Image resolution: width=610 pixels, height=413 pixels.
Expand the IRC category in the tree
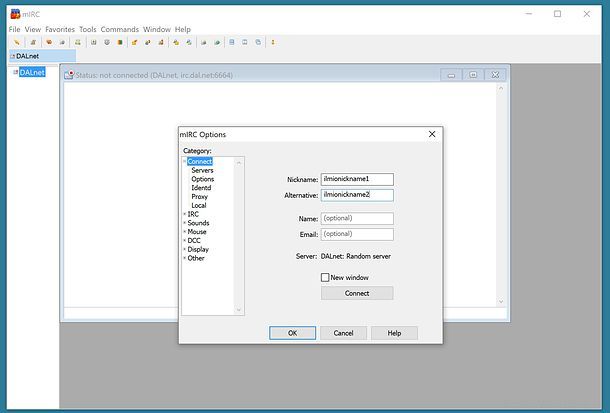[x=185, y=214]
